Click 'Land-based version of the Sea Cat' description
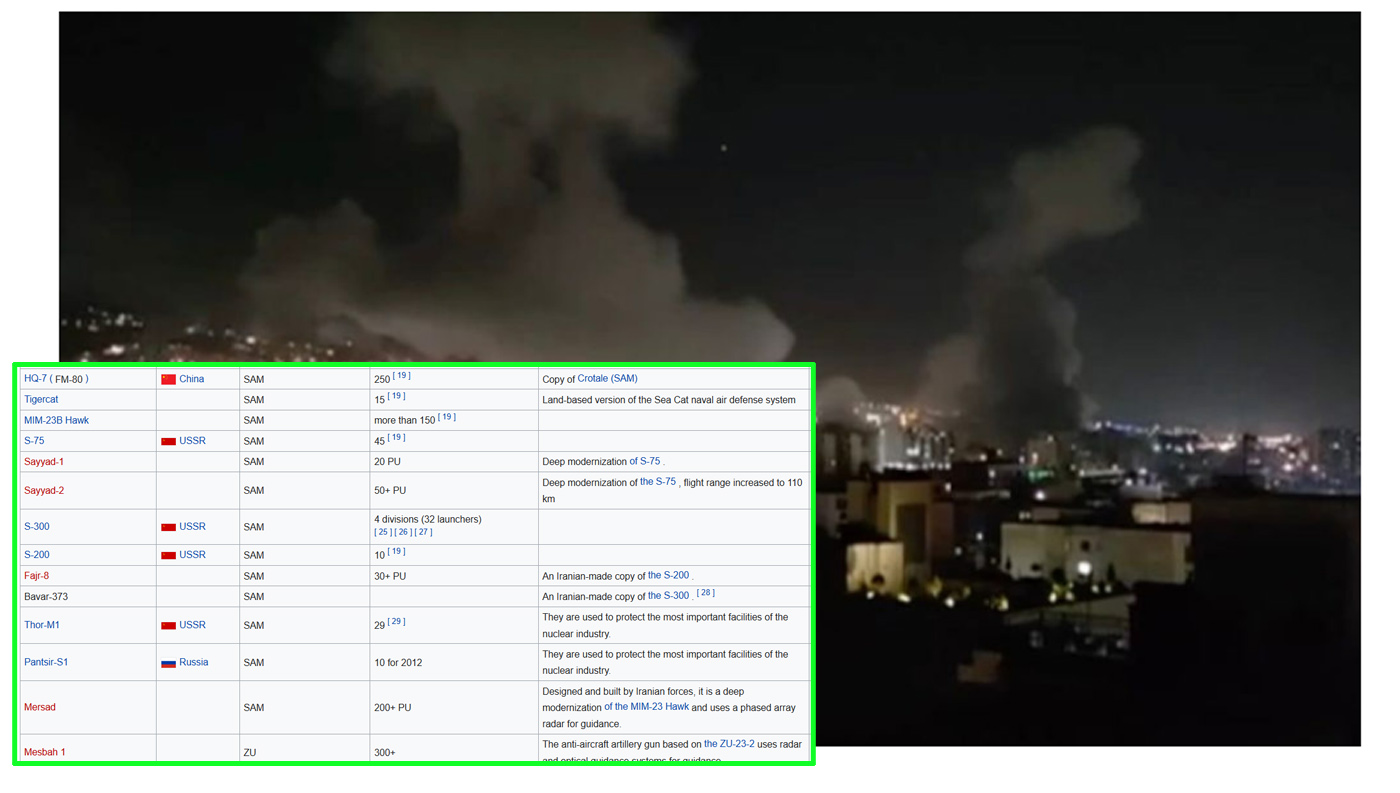1400x793 pixels. click(x=669, y=399)
